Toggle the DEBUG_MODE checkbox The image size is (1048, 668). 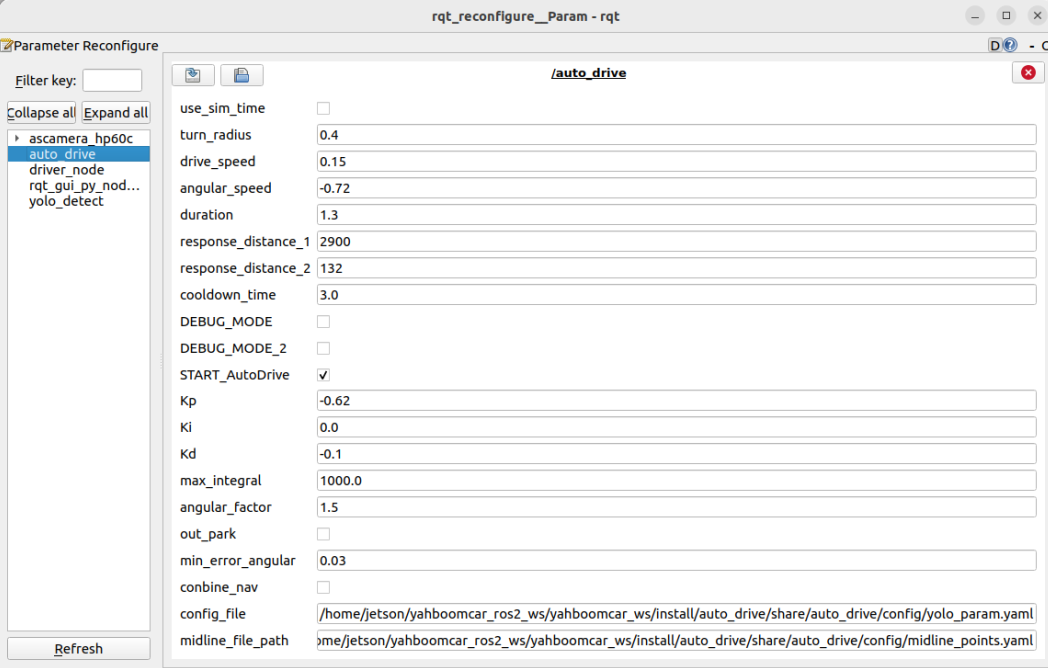[323, 322]
